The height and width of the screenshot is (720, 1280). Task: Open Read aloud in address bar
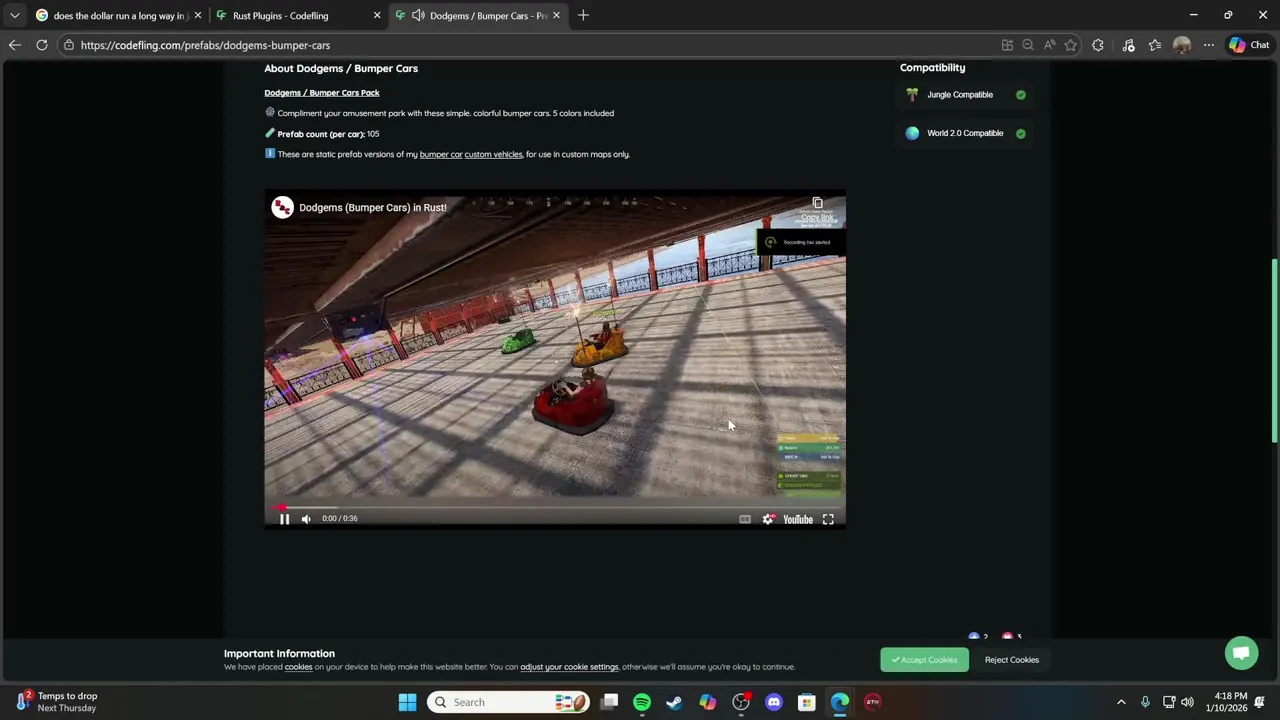1049,45
